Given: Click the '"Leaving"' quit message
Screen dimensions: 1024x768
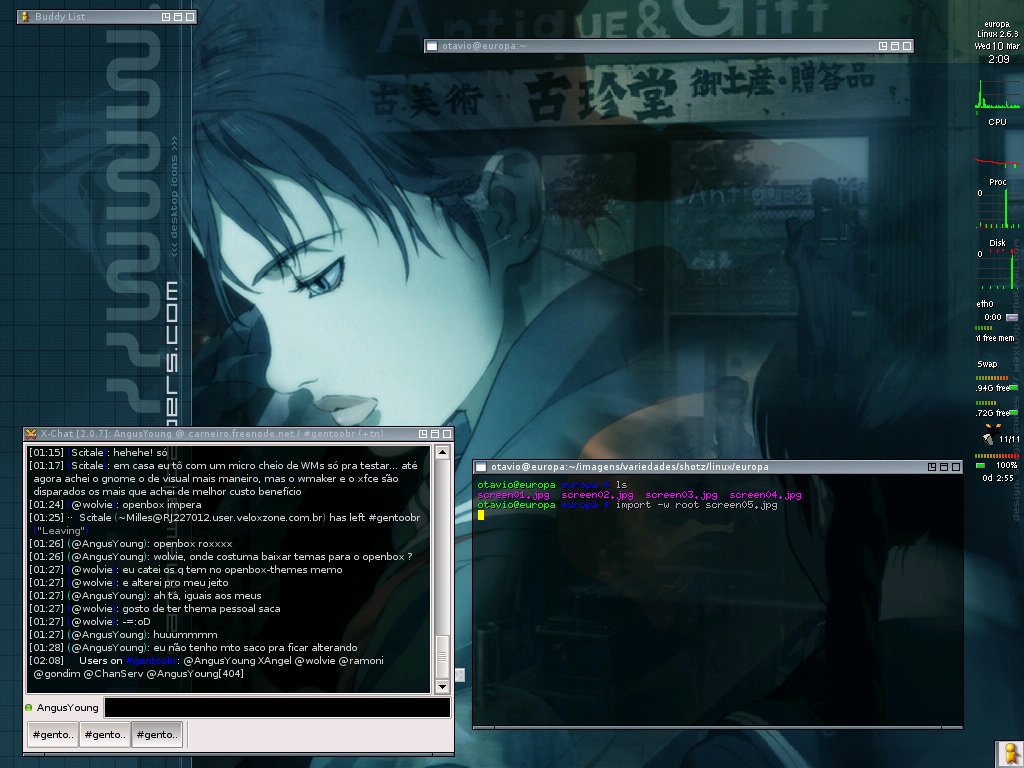Looking at the screenshot, I should 61,531.
